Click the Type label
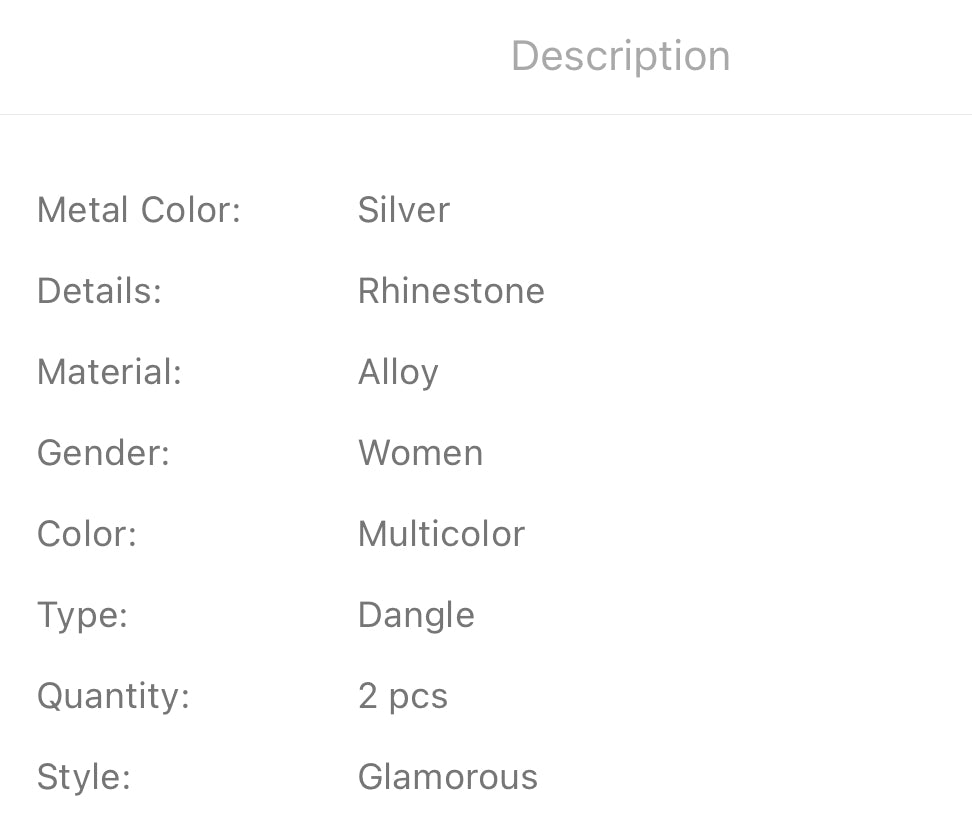The height and width of the screenshot is (839, 972). pos(82,615)
